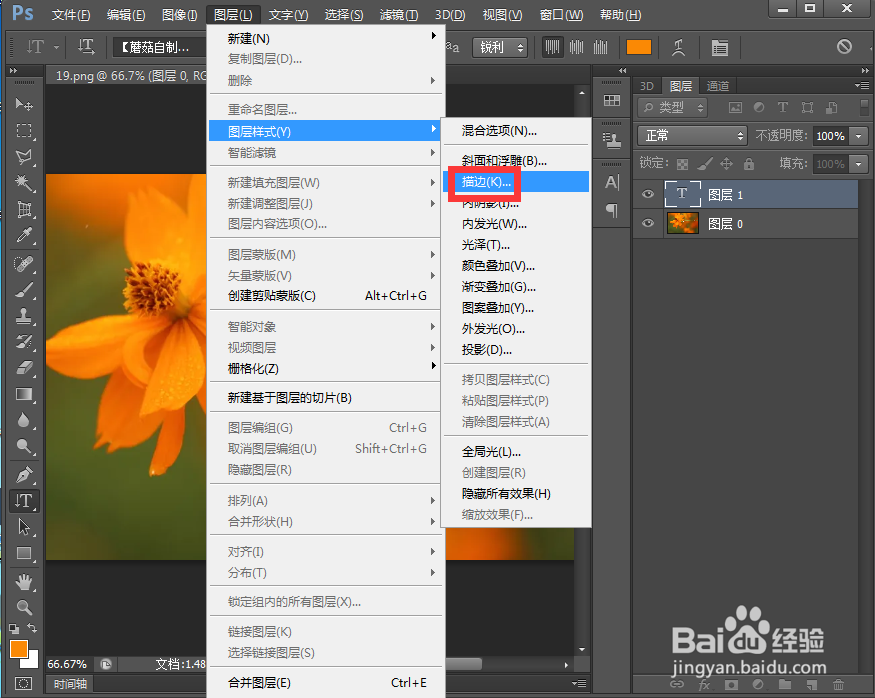
Task: Switch to the 通道 channels tab
Action: pos(718,86)
